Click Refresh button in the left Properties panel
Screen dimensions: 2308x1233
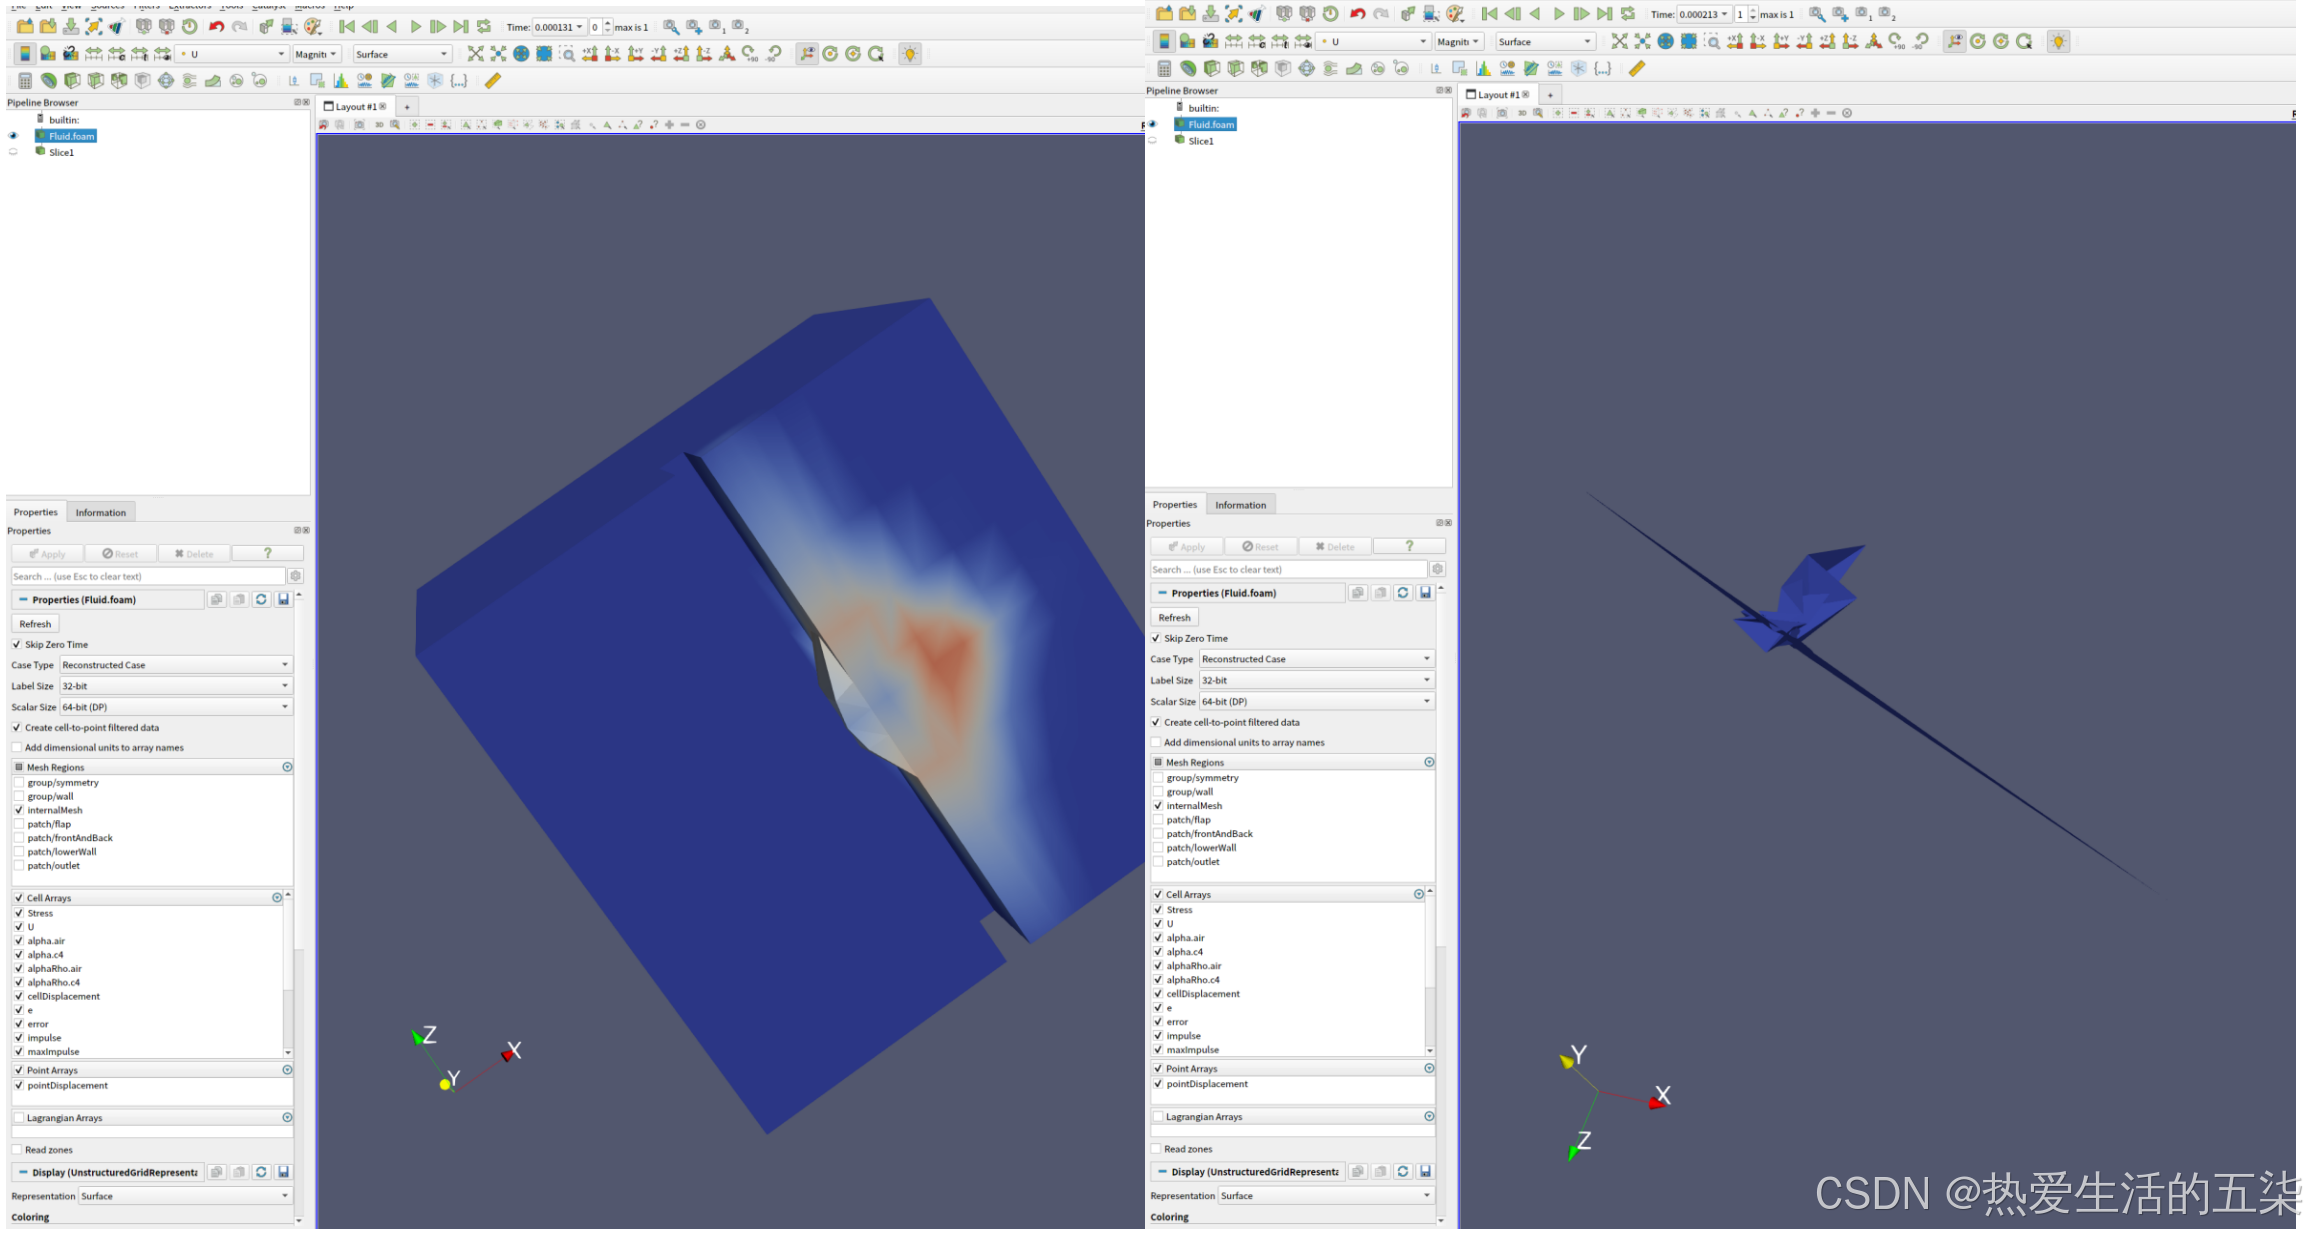tap(35, 623)
